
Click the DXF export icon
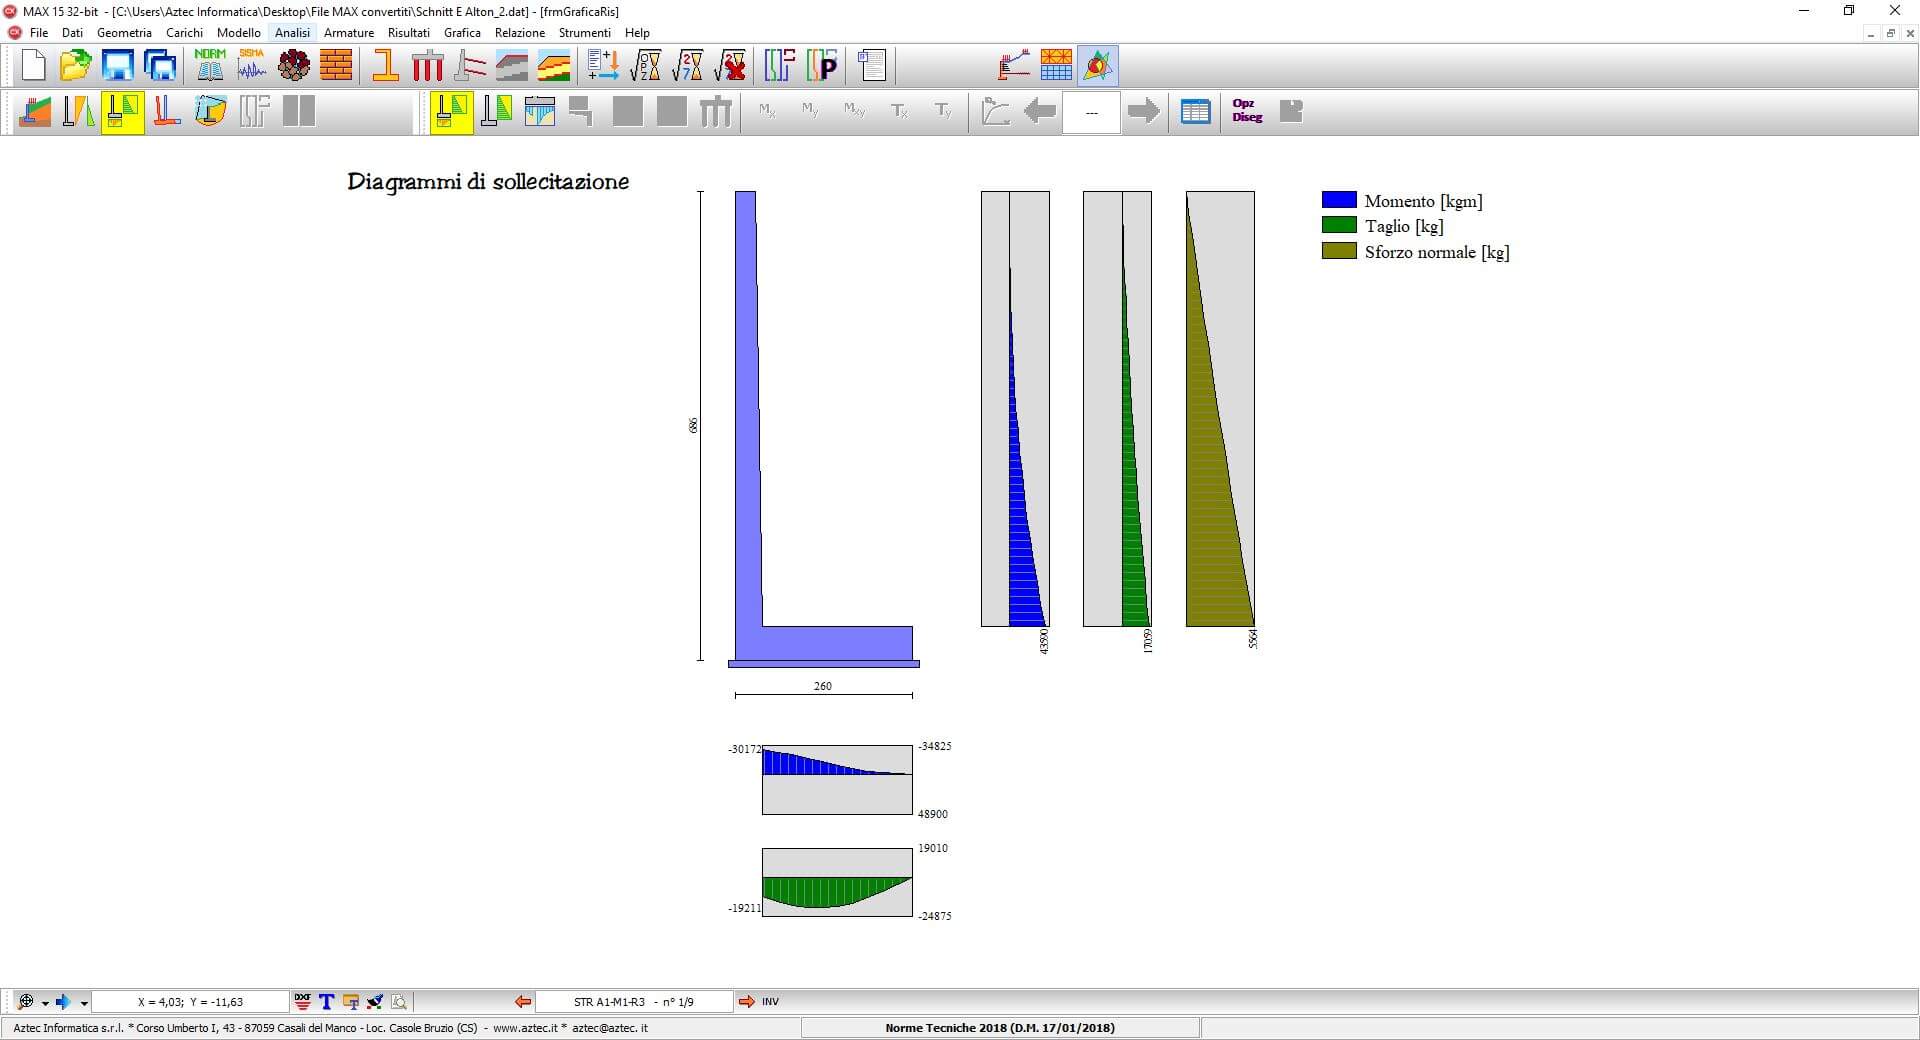pos(303,1001)
